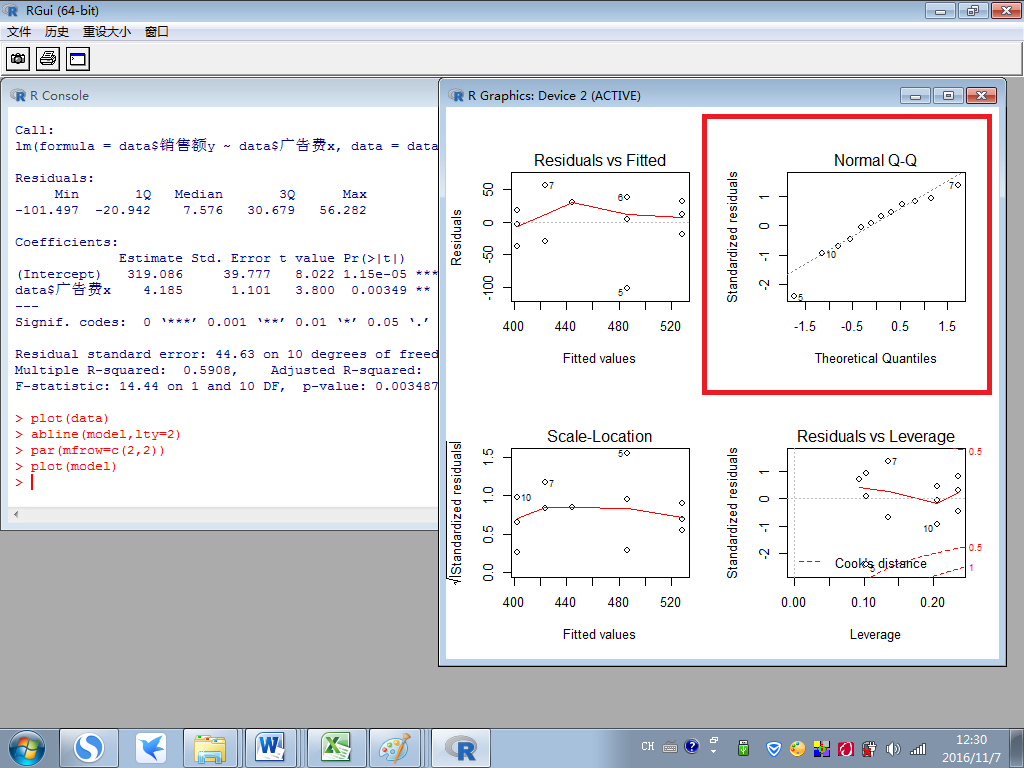The height and width of the screenshot is (768, 1024).
Task: Click the R Console command prompt line
Action: coord(225,483)
